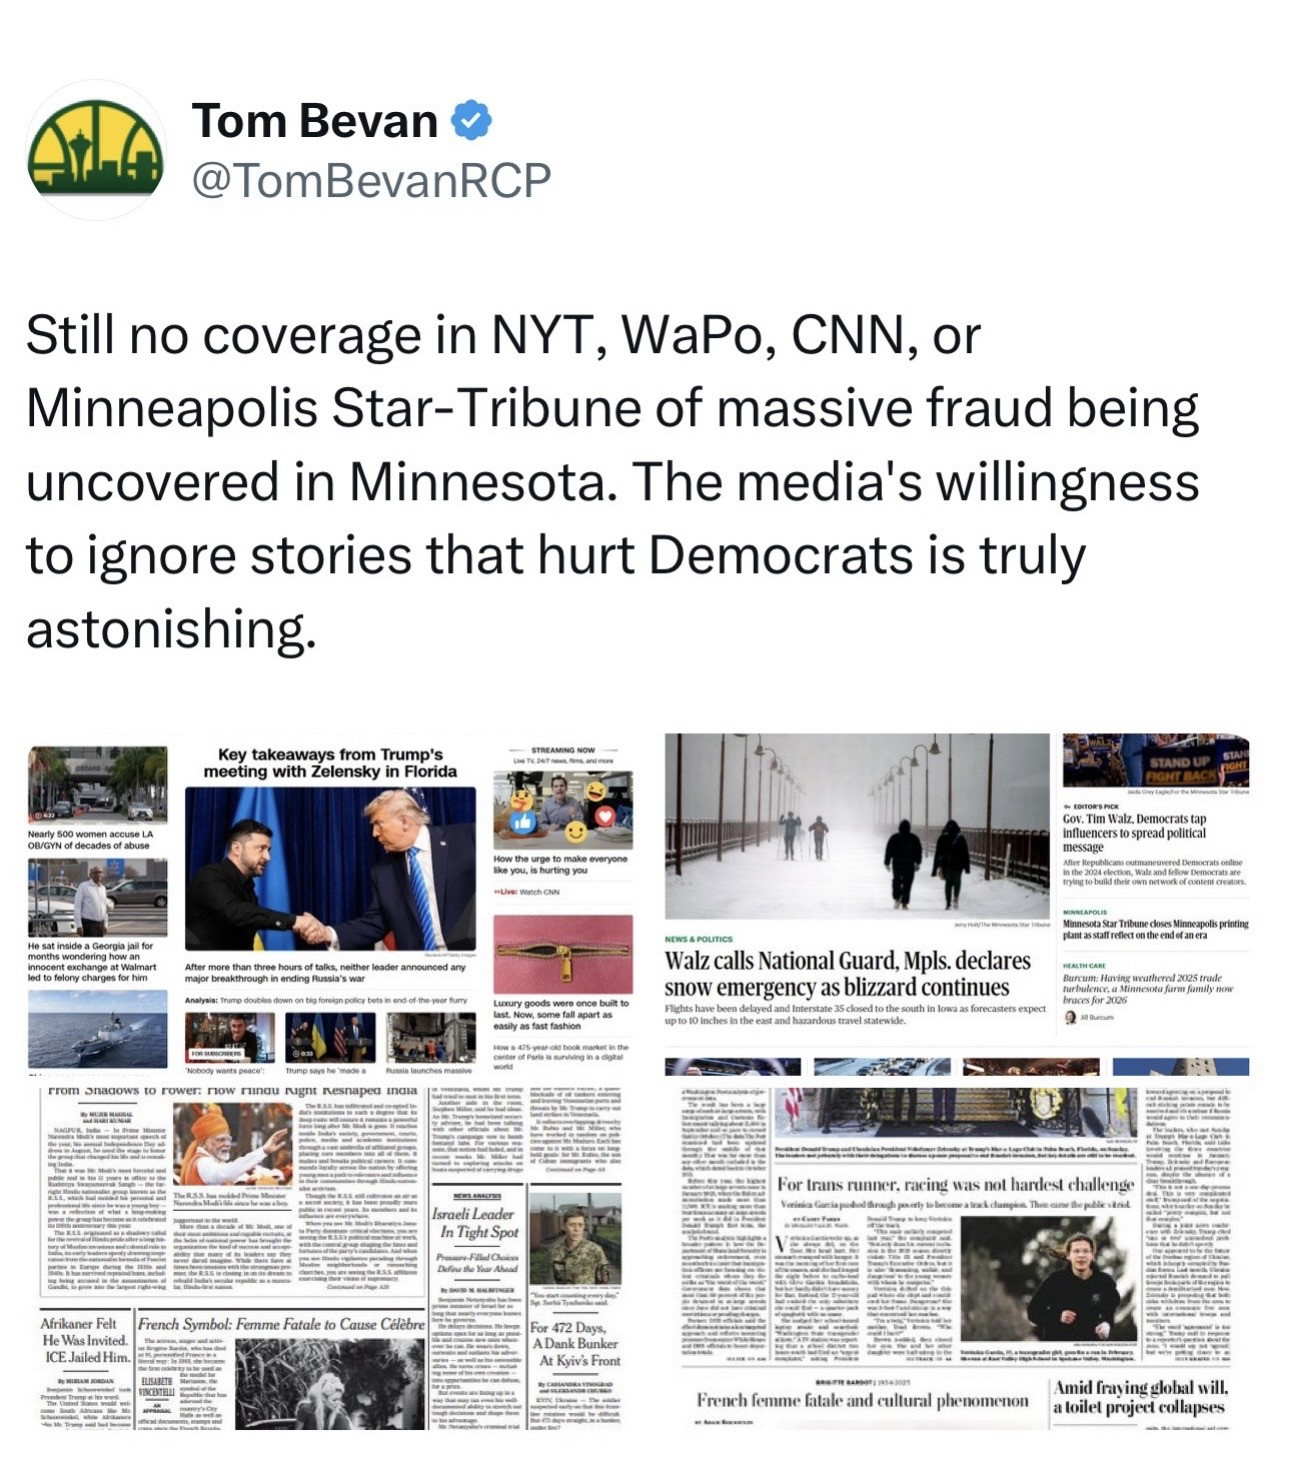This screenshot has height=1466, width=1289.
Task: Select the 'Key takeaways from Trump's meeting' headline
Action: pos(330,762)
